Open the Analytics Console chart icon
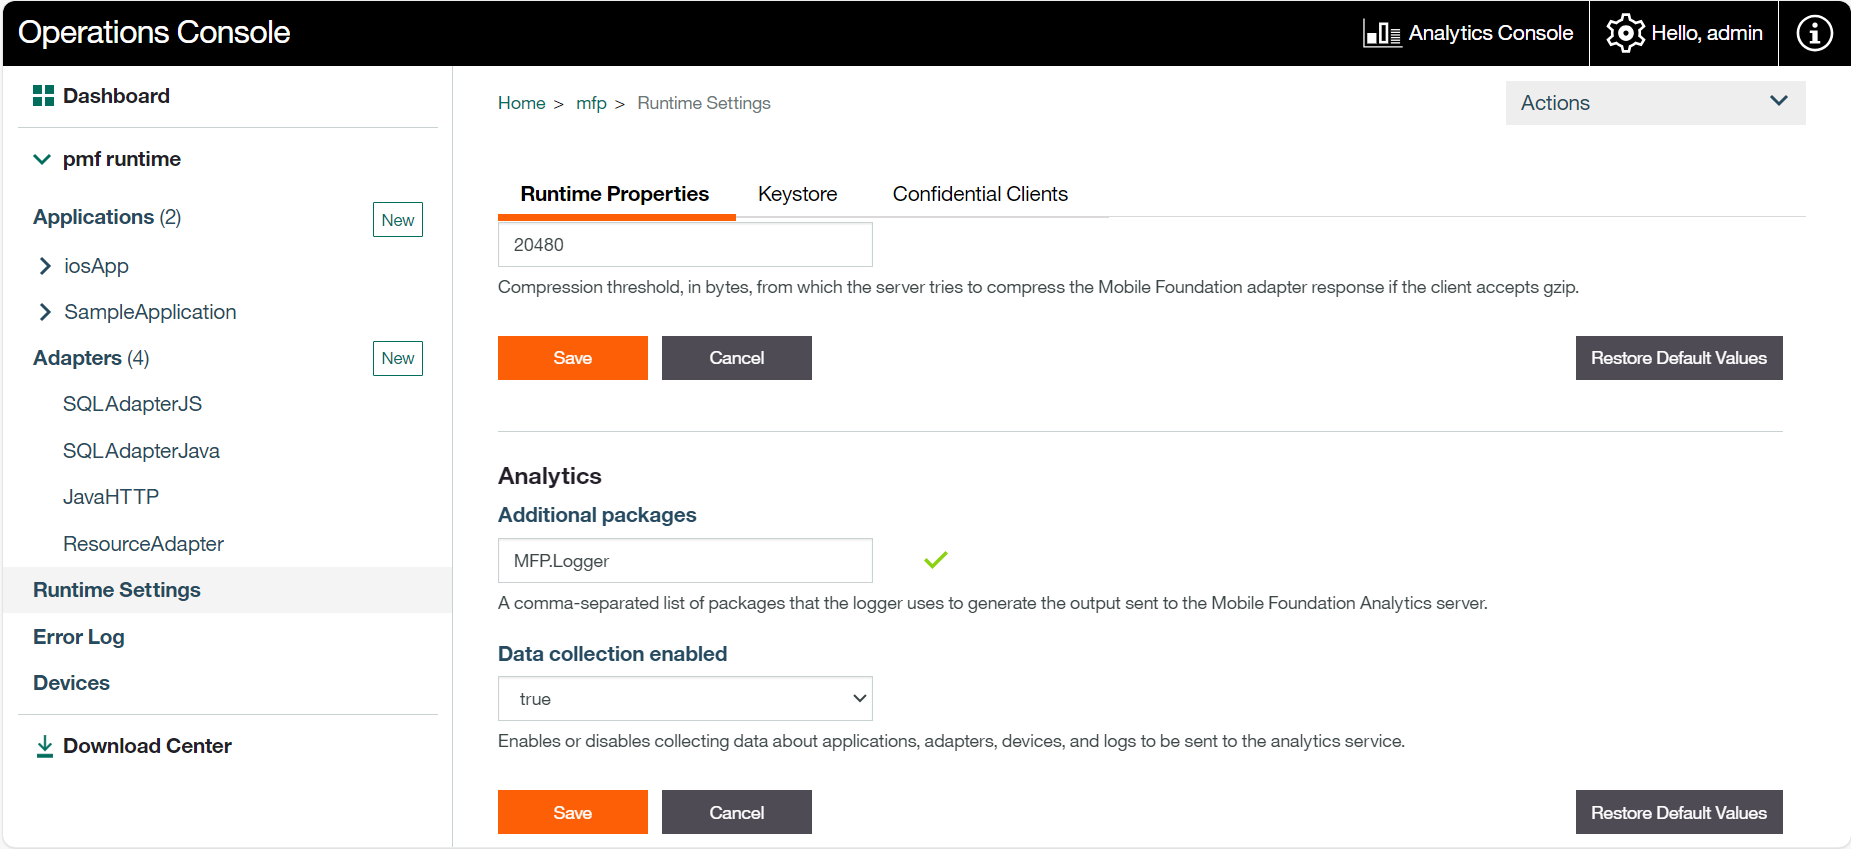Viewport: 1851px width, 849px height. click(1382, 34)
